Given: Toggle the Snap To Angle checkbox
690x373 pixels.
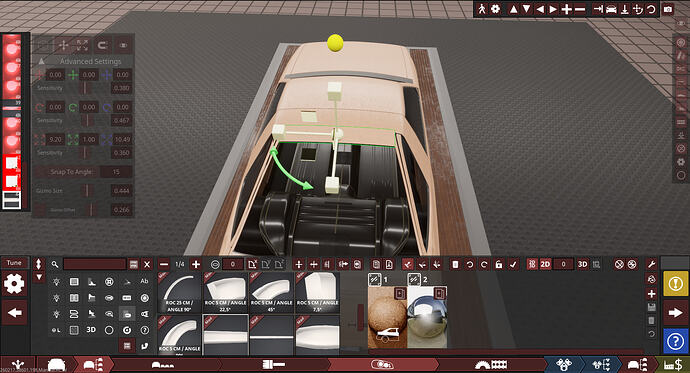Looking at the screenshot, I should [x=41, y=172].
